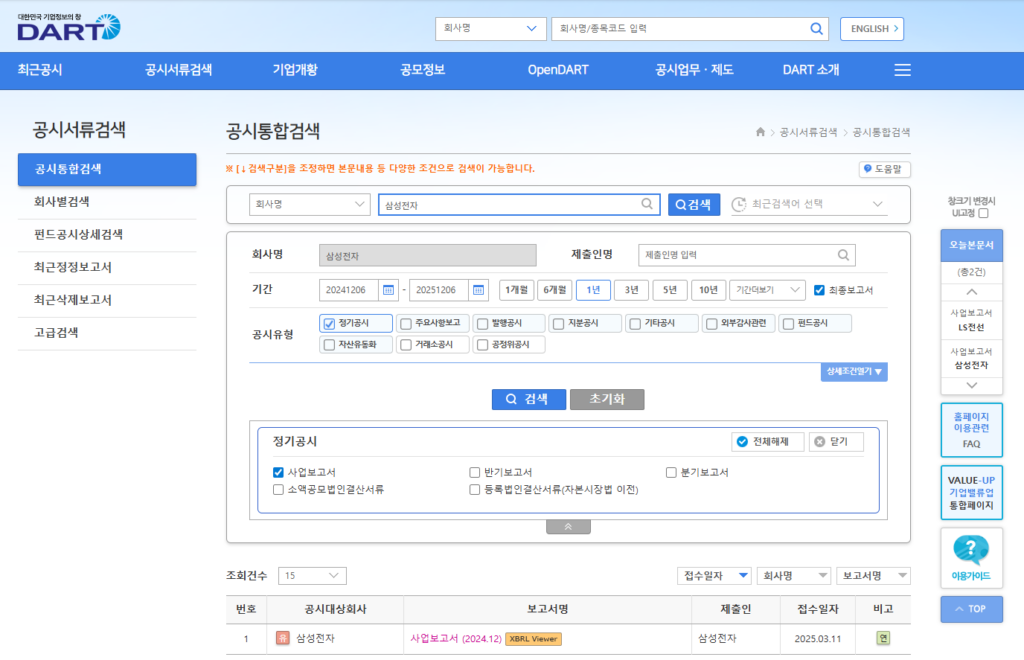The image size is (1024, 660).
Task: Click the magnifier icon in top search box
Action: [817, 29]
